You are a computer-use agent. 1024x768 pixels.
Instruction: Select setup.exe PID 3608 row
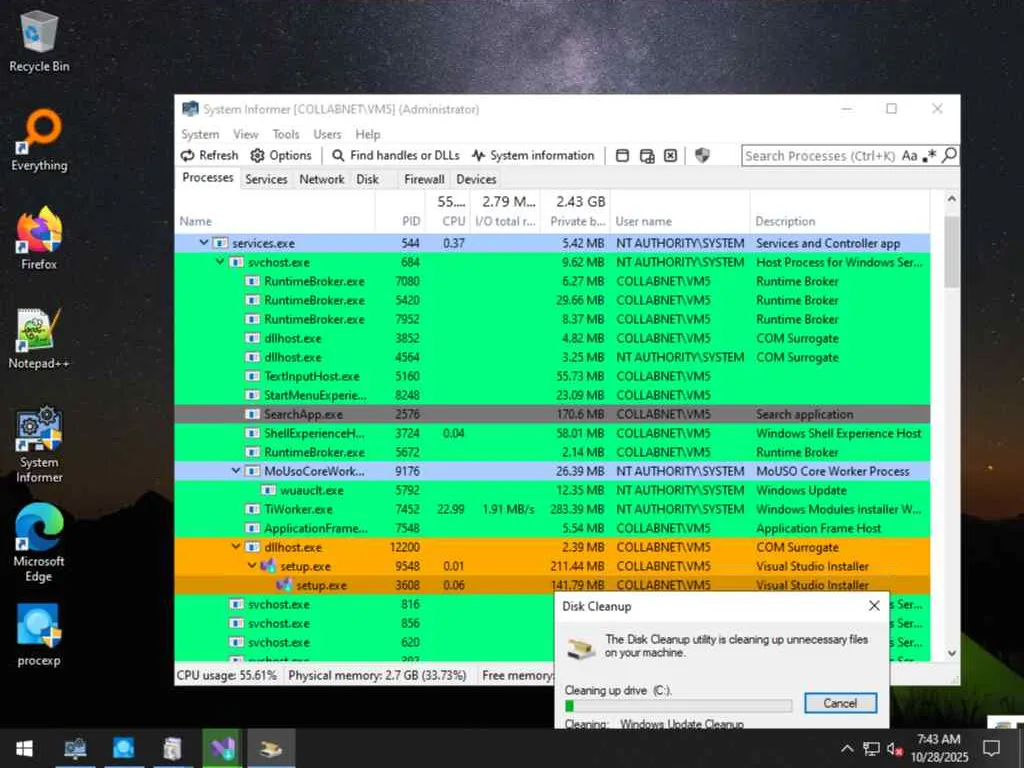click(x=552, y=585)
